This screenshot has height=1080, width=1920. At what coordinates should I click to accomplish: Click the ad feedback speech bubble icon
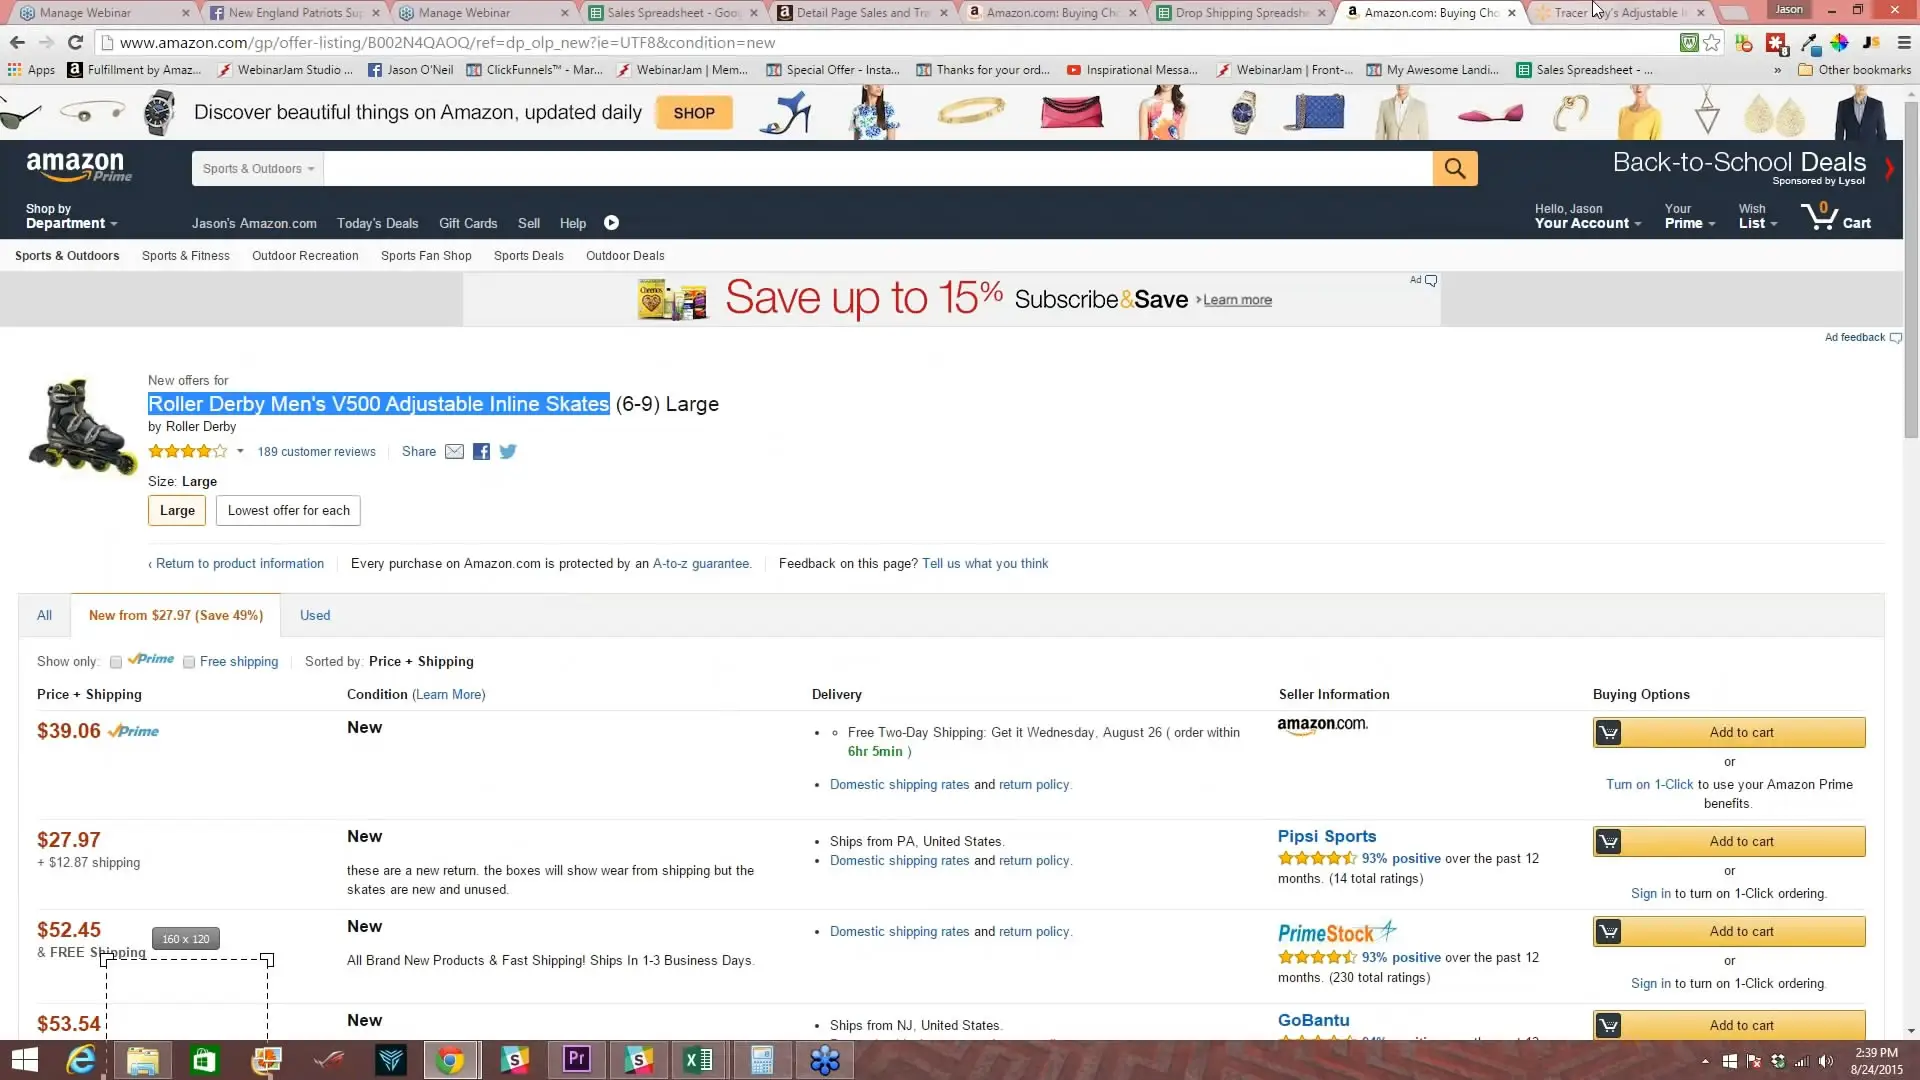1895,338
